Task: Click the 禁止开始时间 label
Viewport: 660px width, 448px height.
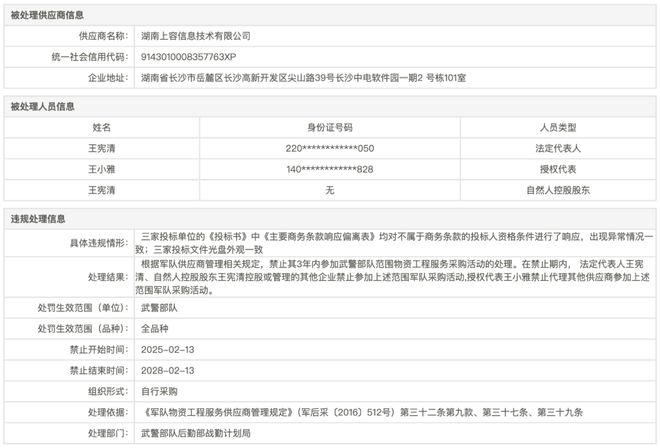Action: pyautogui.click(x=98, y=349)
